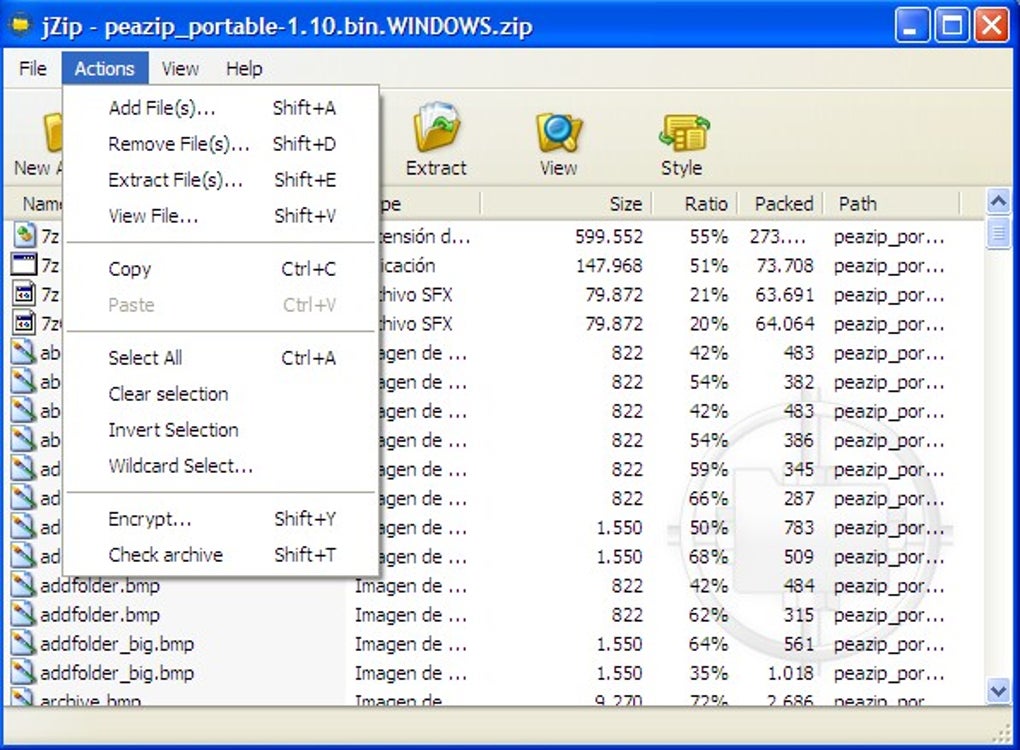The height and width of the screenshot is (750, 1020).
Task: Click the application icon in 147.968 row
Action: click(x=24, y=264)
